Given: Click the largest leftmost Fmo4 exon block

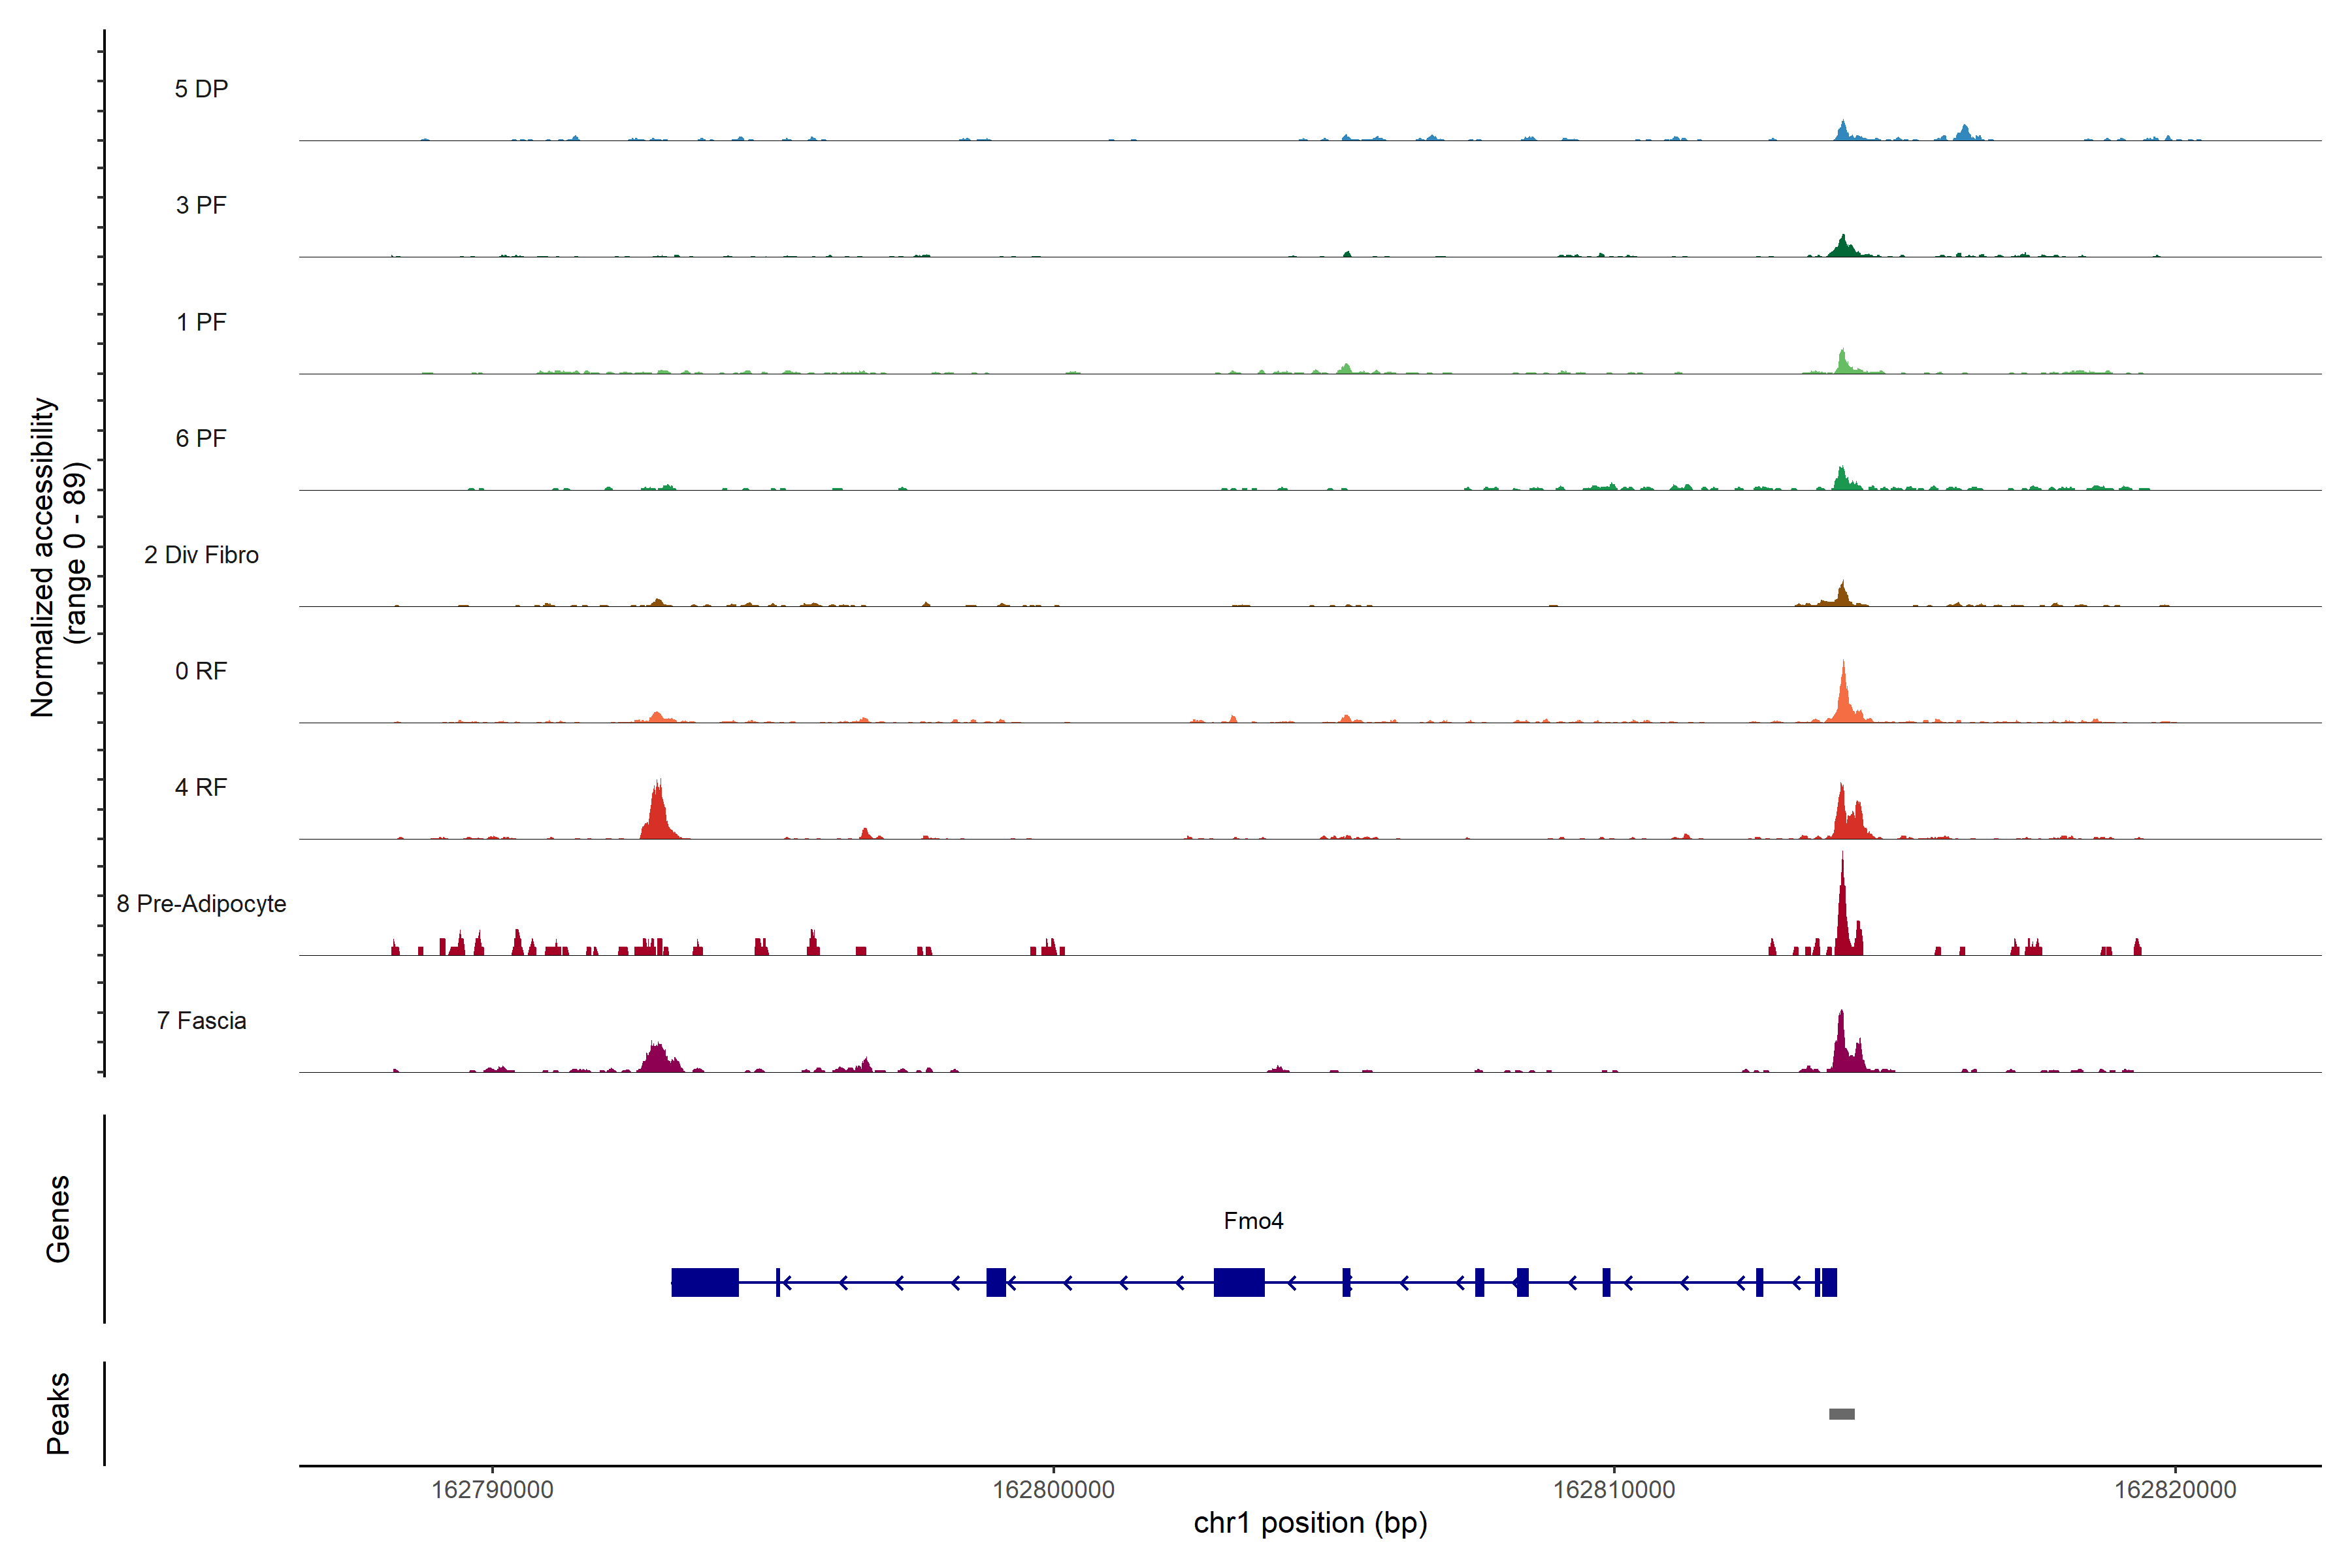Looking at the screenshot, I should [705, 1282].
